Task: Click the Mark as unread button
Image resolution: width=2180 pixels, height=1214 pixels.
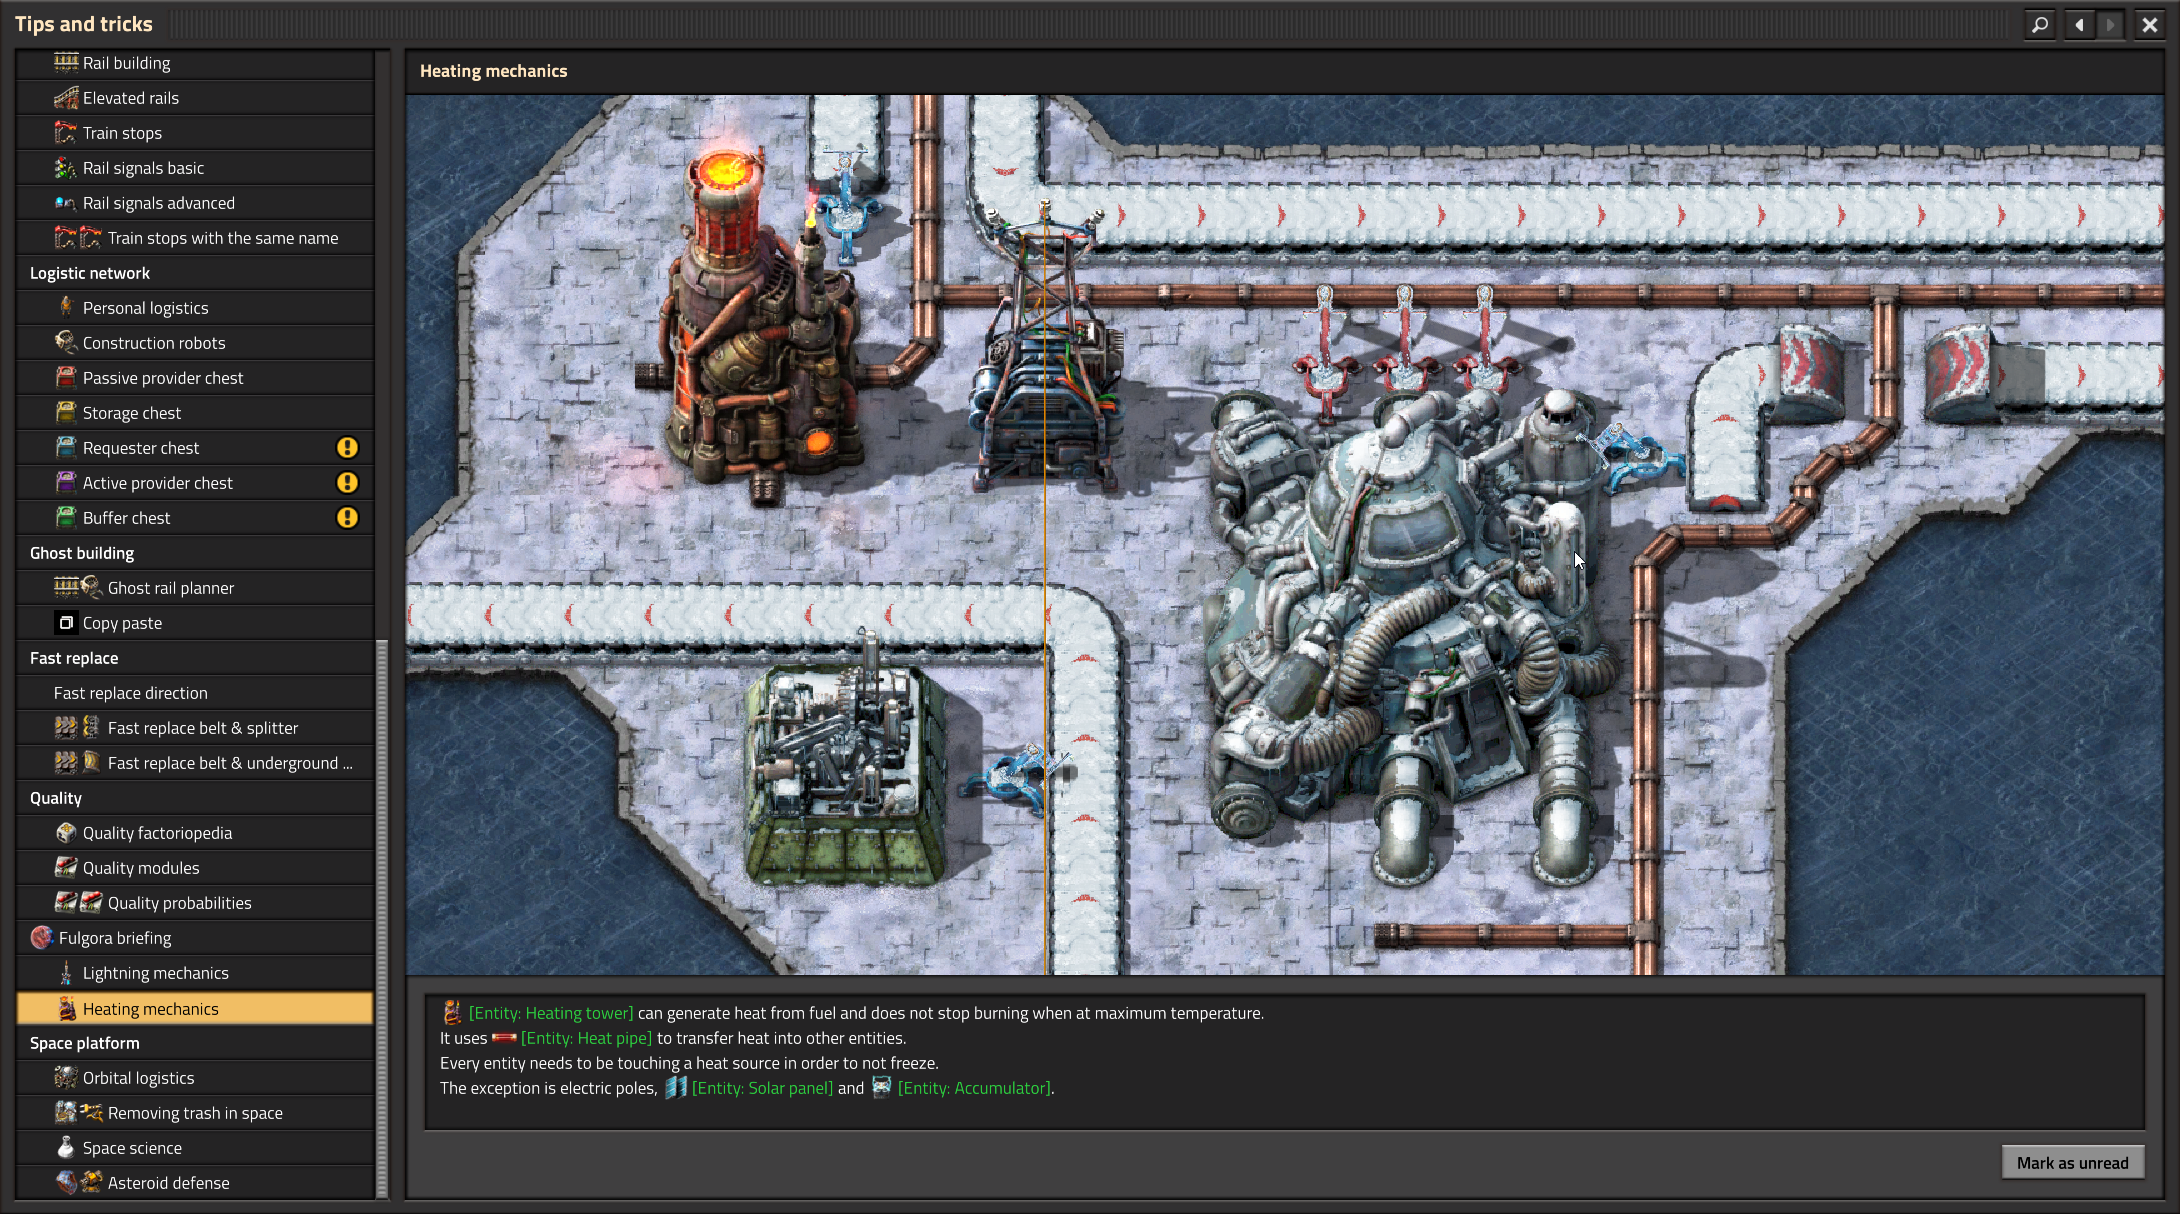Action: [2072, 1163]
